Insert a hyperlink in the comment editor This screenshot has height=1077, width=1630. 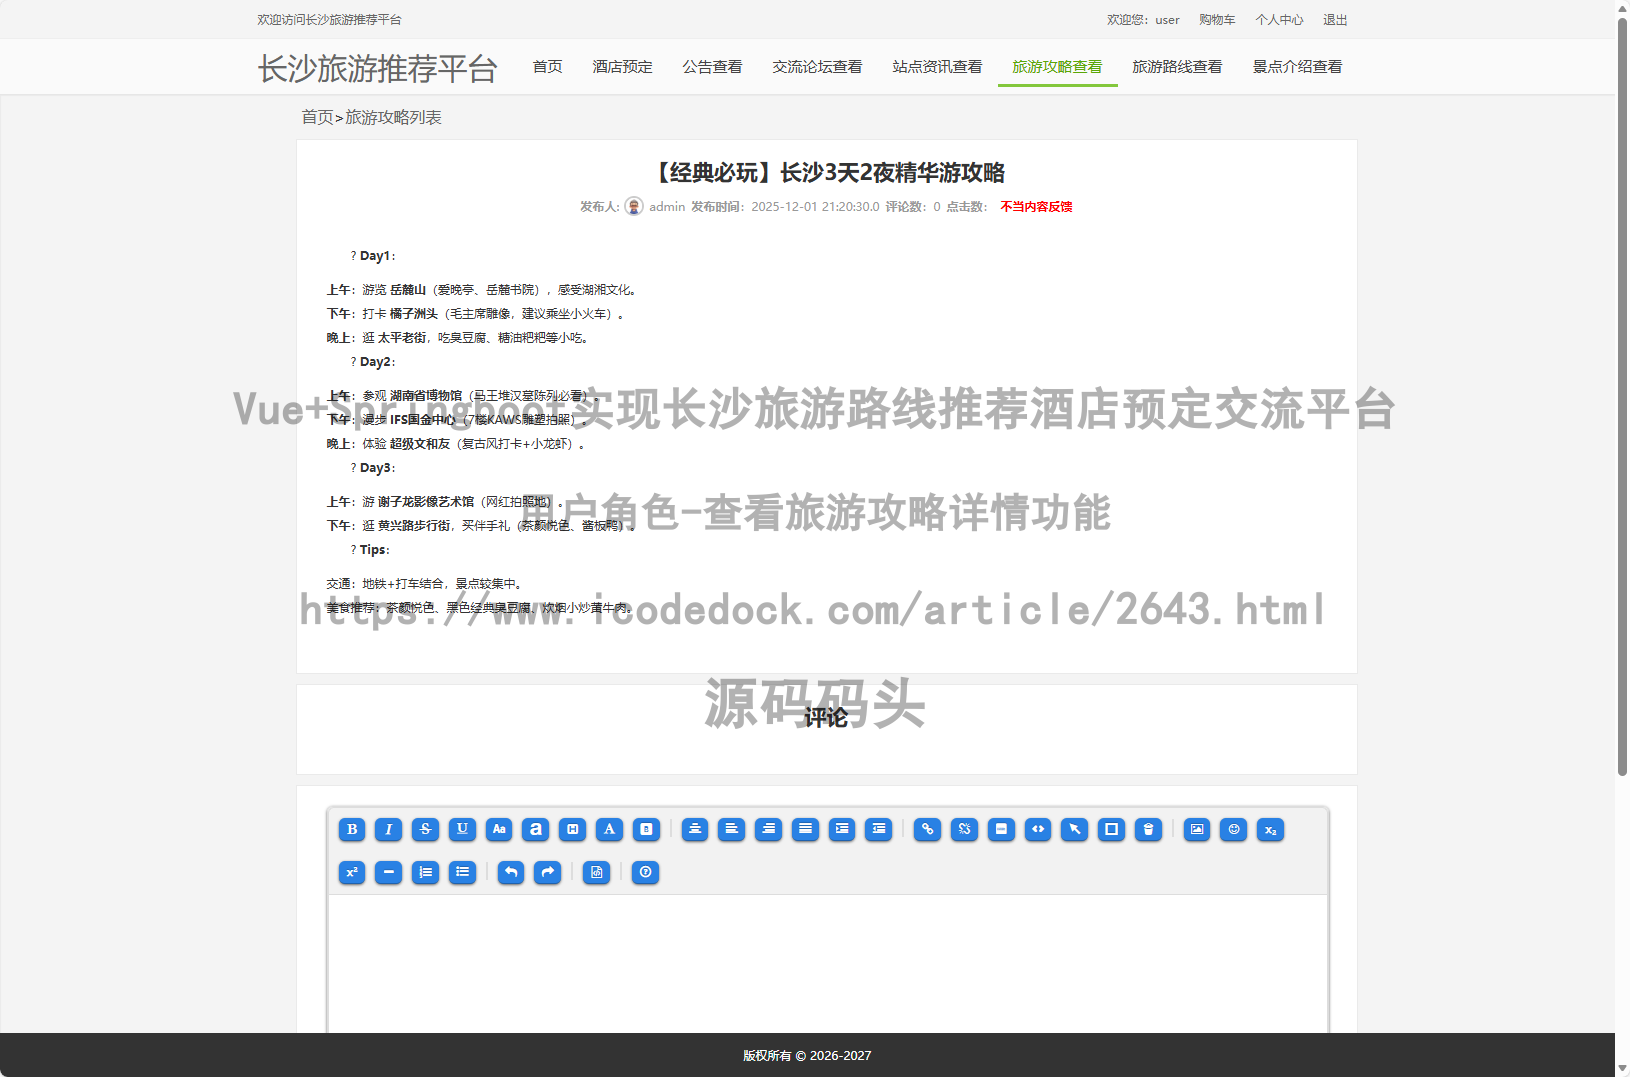coord(927,829)
